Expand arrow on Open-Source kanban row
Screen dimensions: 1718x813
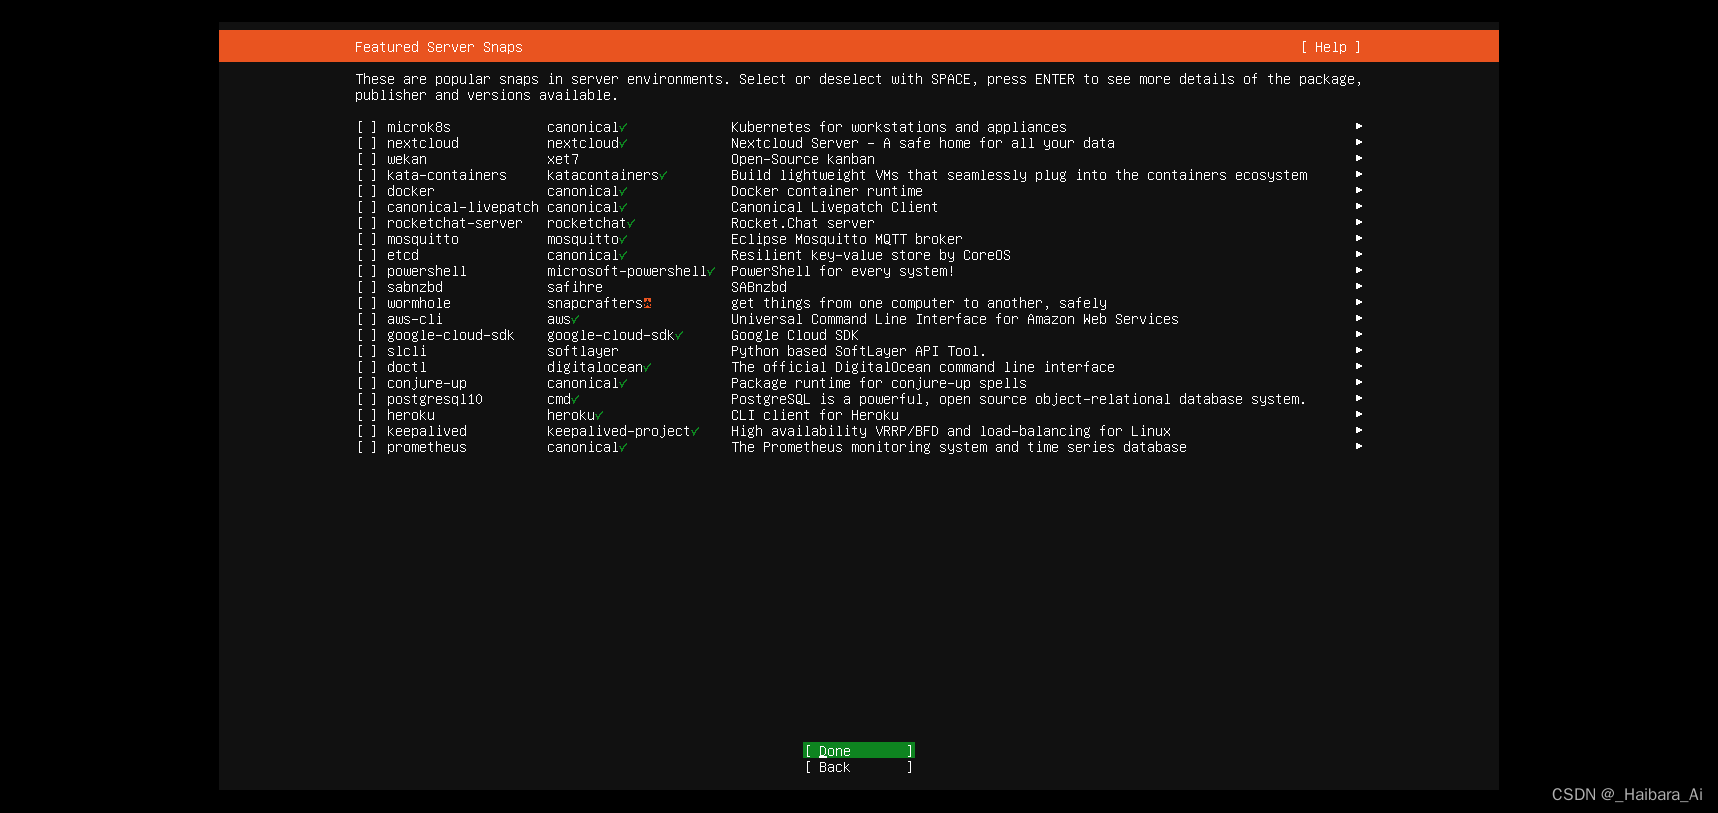pos(1359,158)
